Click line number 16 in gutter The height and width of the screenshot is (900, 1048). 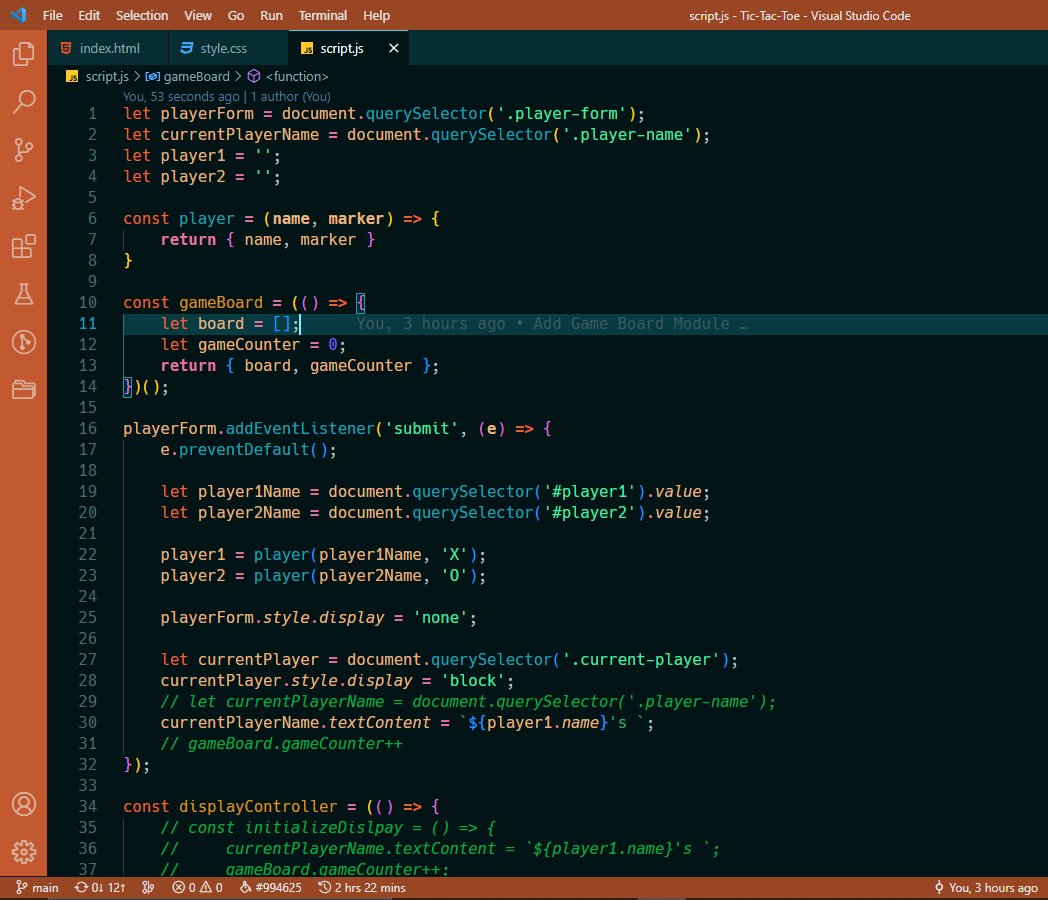(88, 428)
